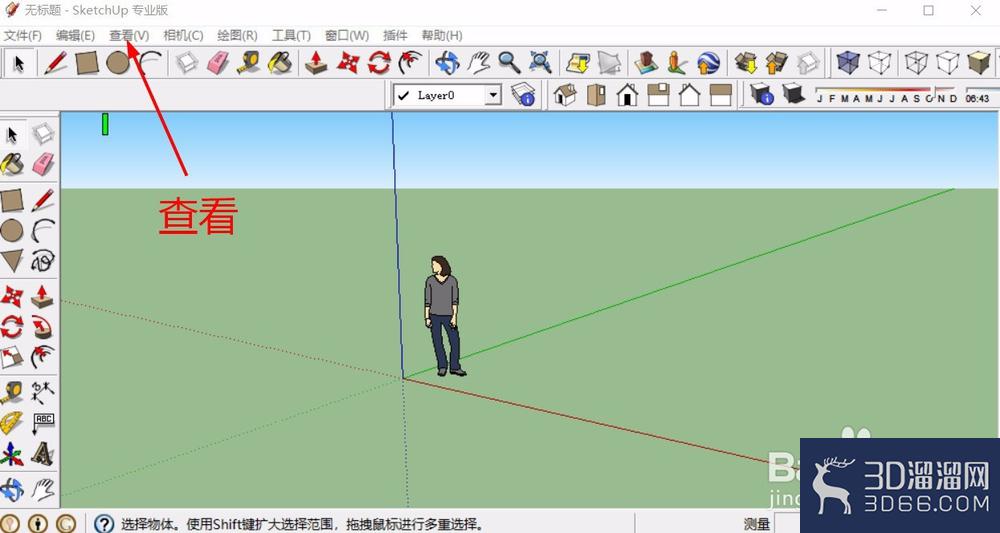Open Get Models from 3D Warehouse
The image size is (1000, 533).
pos(746,62)
